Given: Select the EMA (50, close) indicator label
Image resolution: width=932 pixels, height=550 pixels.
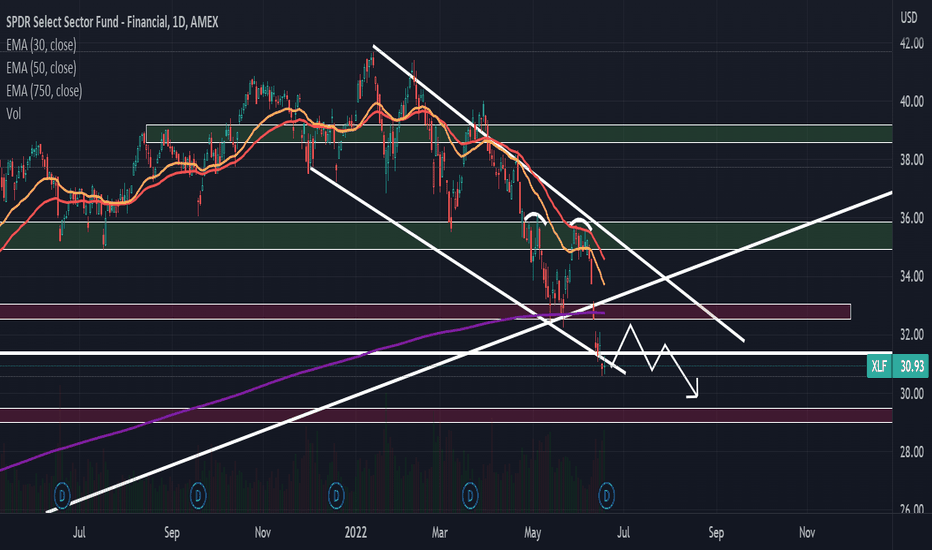Looking at the screenshot, I should pos(41,68).
